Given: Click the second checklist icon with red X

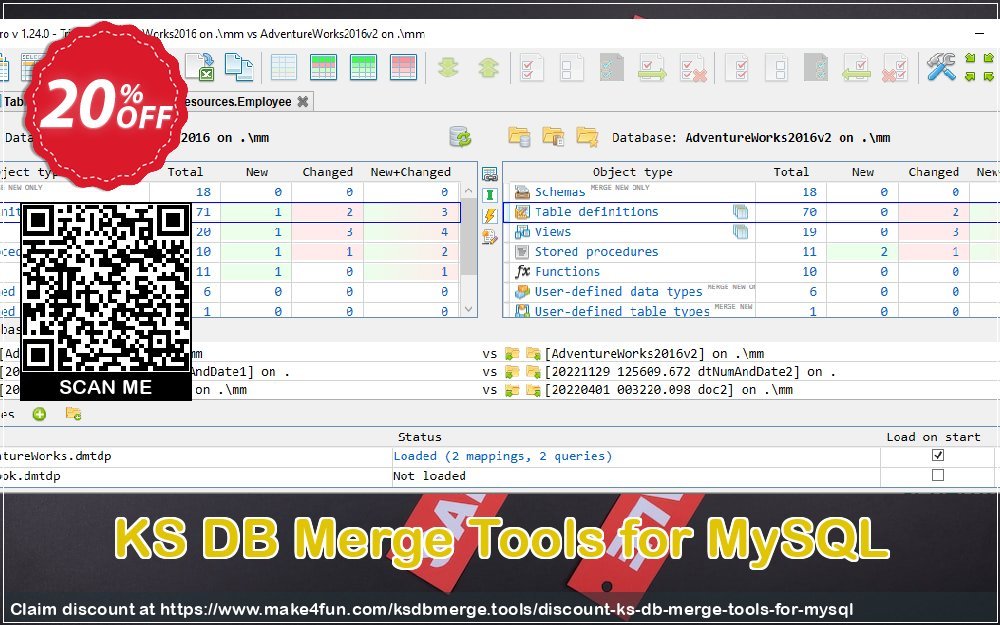Looking at the screenshot, I should tap(895, 67).
